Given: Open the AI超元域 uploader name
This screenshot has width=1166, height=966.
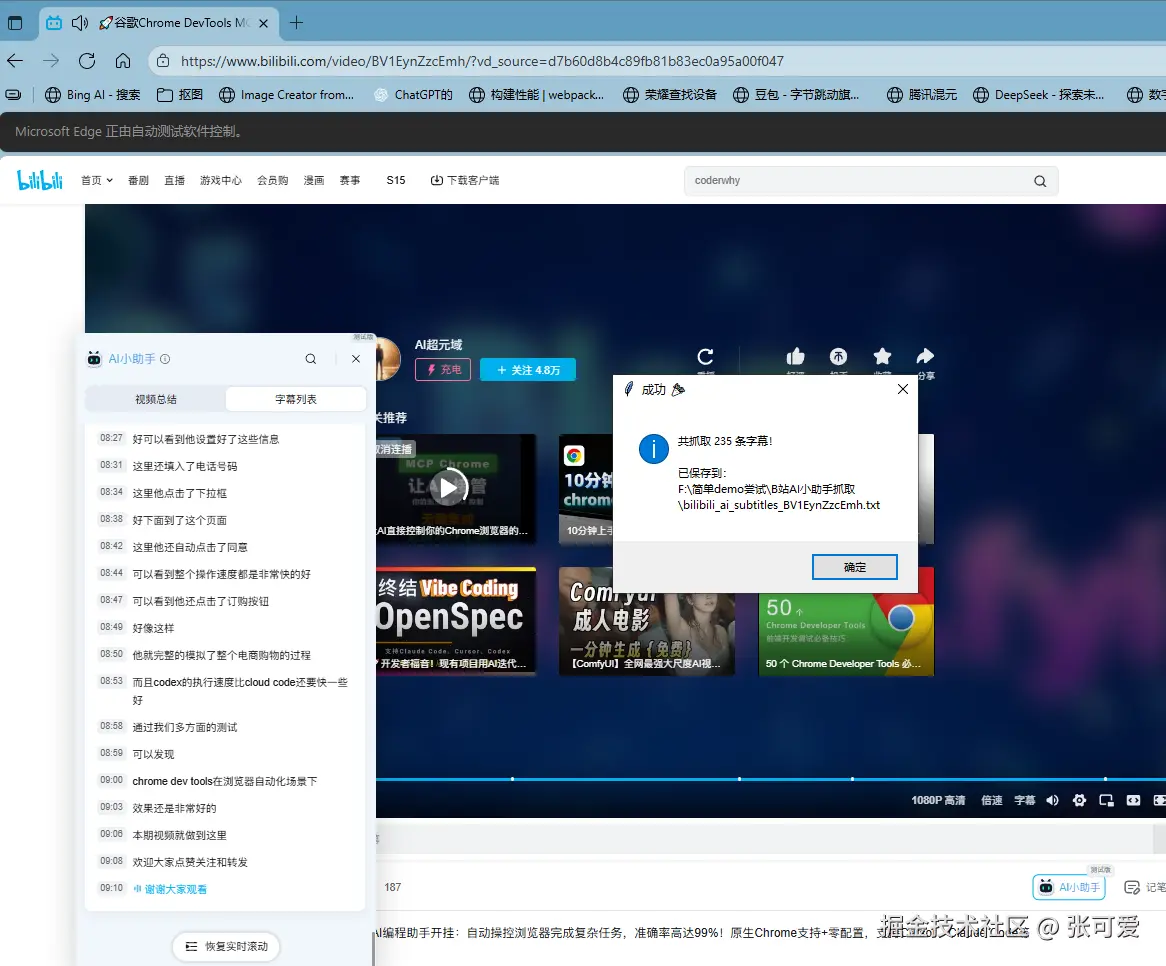Looking at the screenshot, I should coord(438,344).
